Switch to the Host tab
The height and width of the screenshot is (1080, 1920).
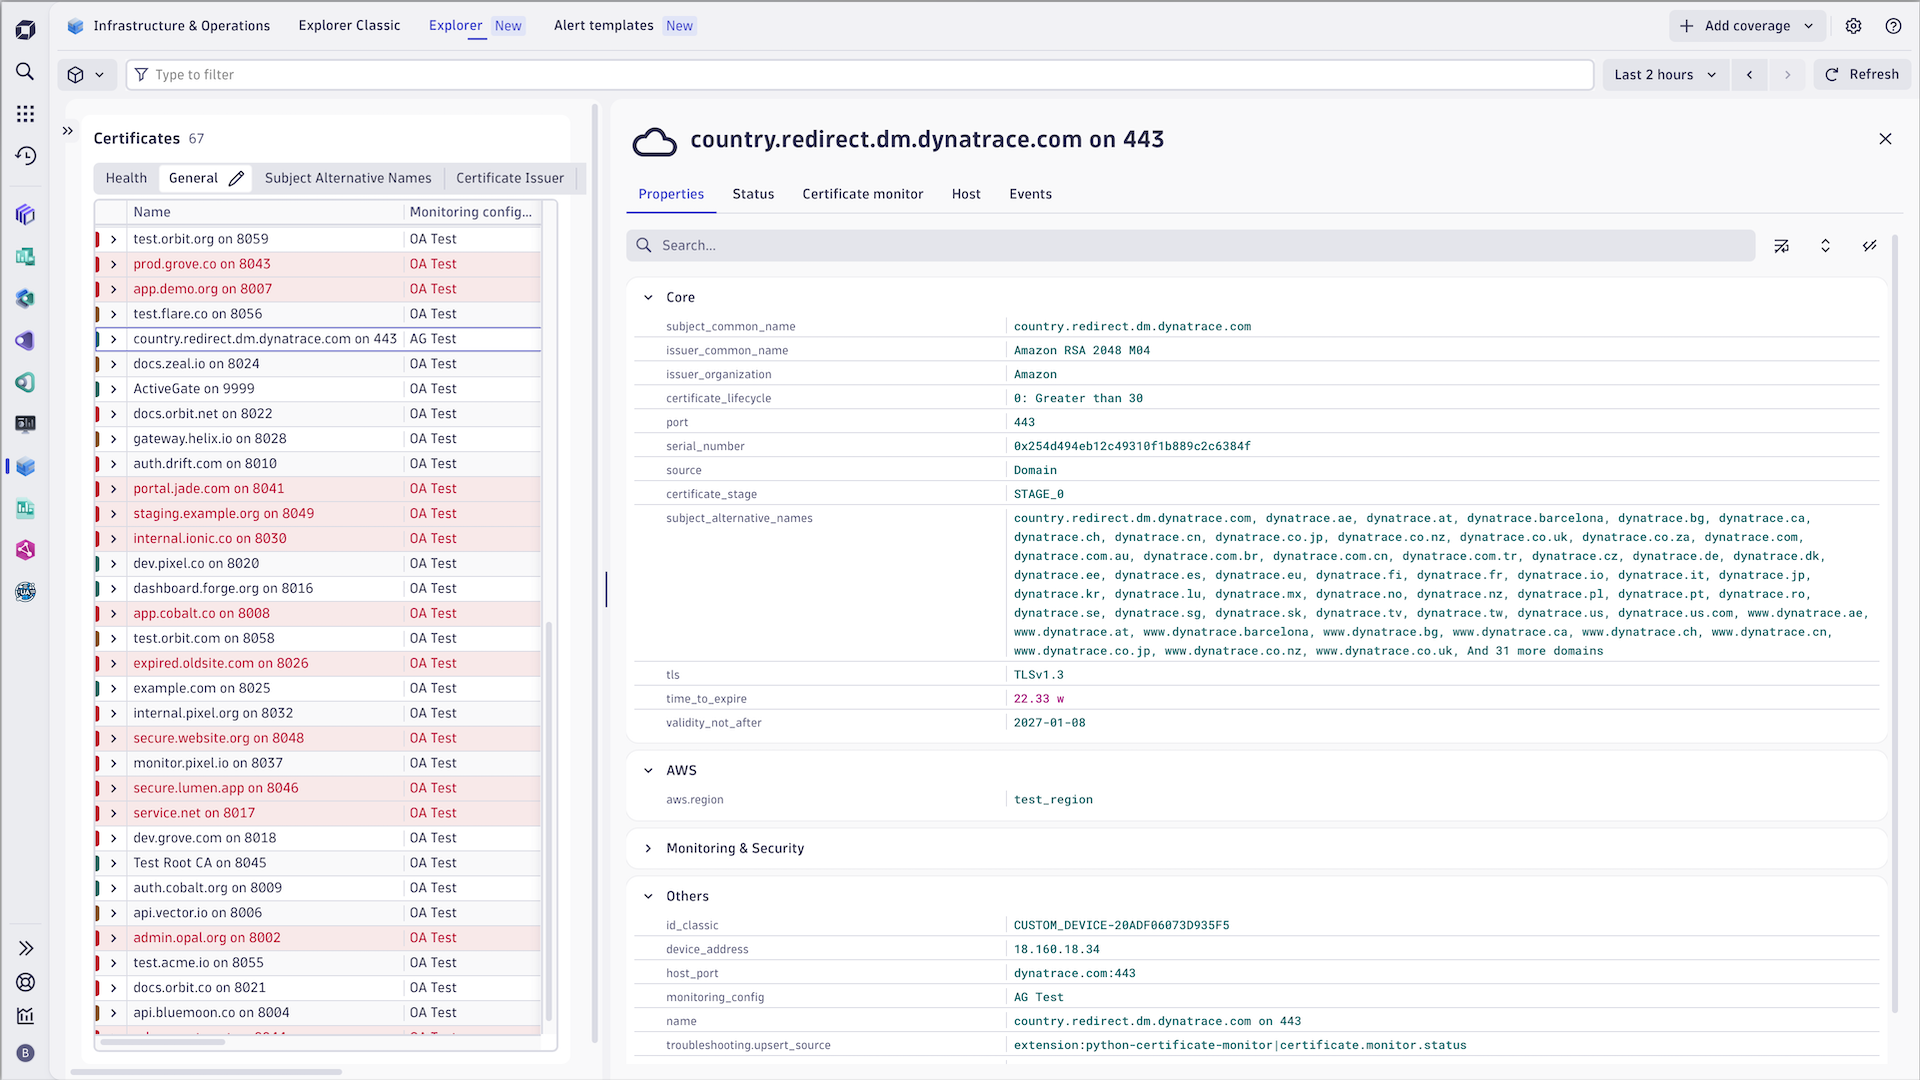pyautogui.click(x=966, y=194)
